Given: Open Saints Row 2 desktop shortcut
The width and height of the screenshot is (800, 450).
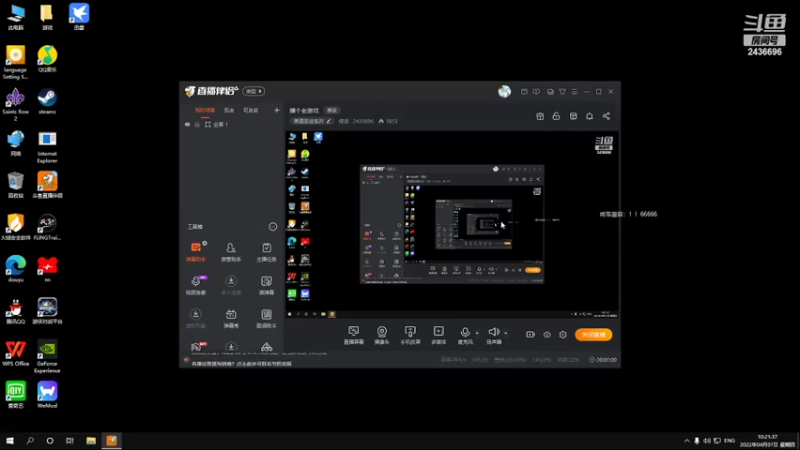Looking at the screenshot, I should click(x=15, y=104).
